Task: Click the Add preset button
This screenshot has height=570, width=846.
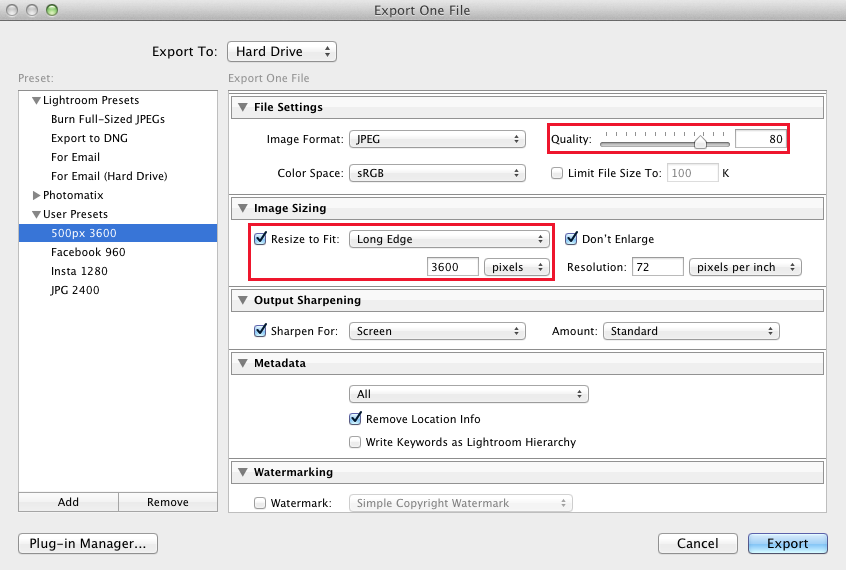Action: click(x=69, y=502)
